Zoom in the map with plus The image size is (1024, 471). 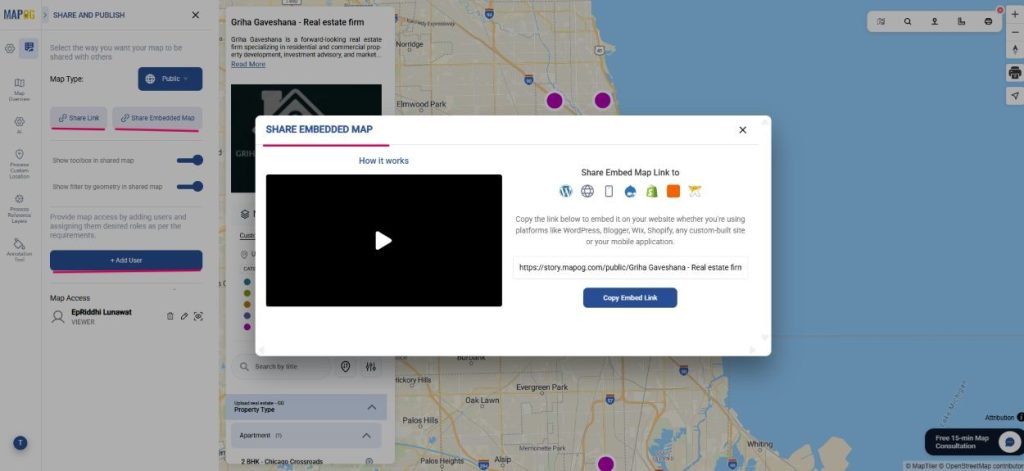tap(1015, 14)
